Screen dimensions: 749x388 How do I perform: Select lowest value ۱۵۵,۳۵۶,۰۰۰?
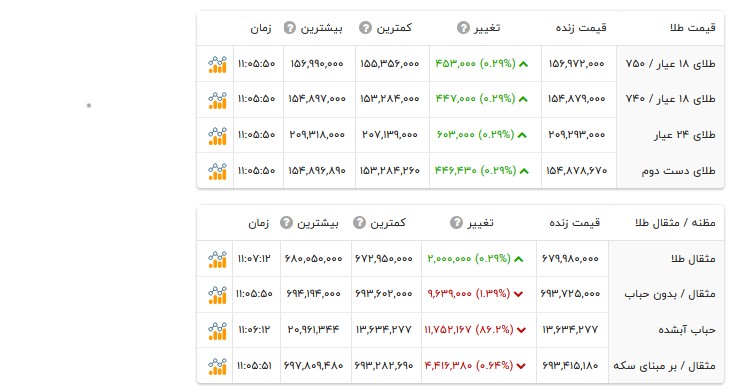coord(390,64)
